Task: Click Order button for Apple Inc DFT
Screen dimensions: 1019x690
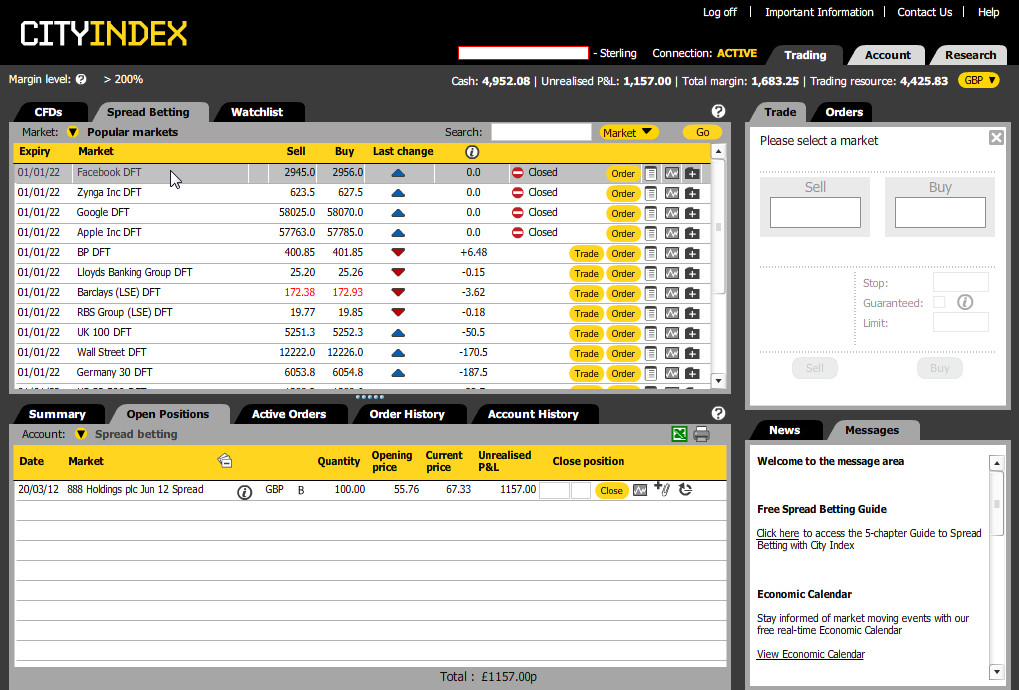Action: pos(623,234)
